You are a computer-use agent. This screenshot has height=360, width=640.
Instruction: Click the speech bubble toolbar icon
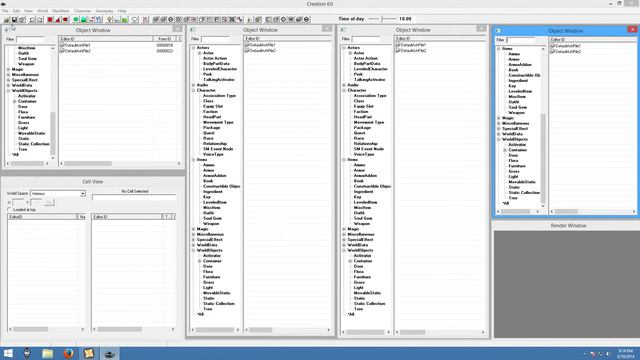click(x=135, y=20)
